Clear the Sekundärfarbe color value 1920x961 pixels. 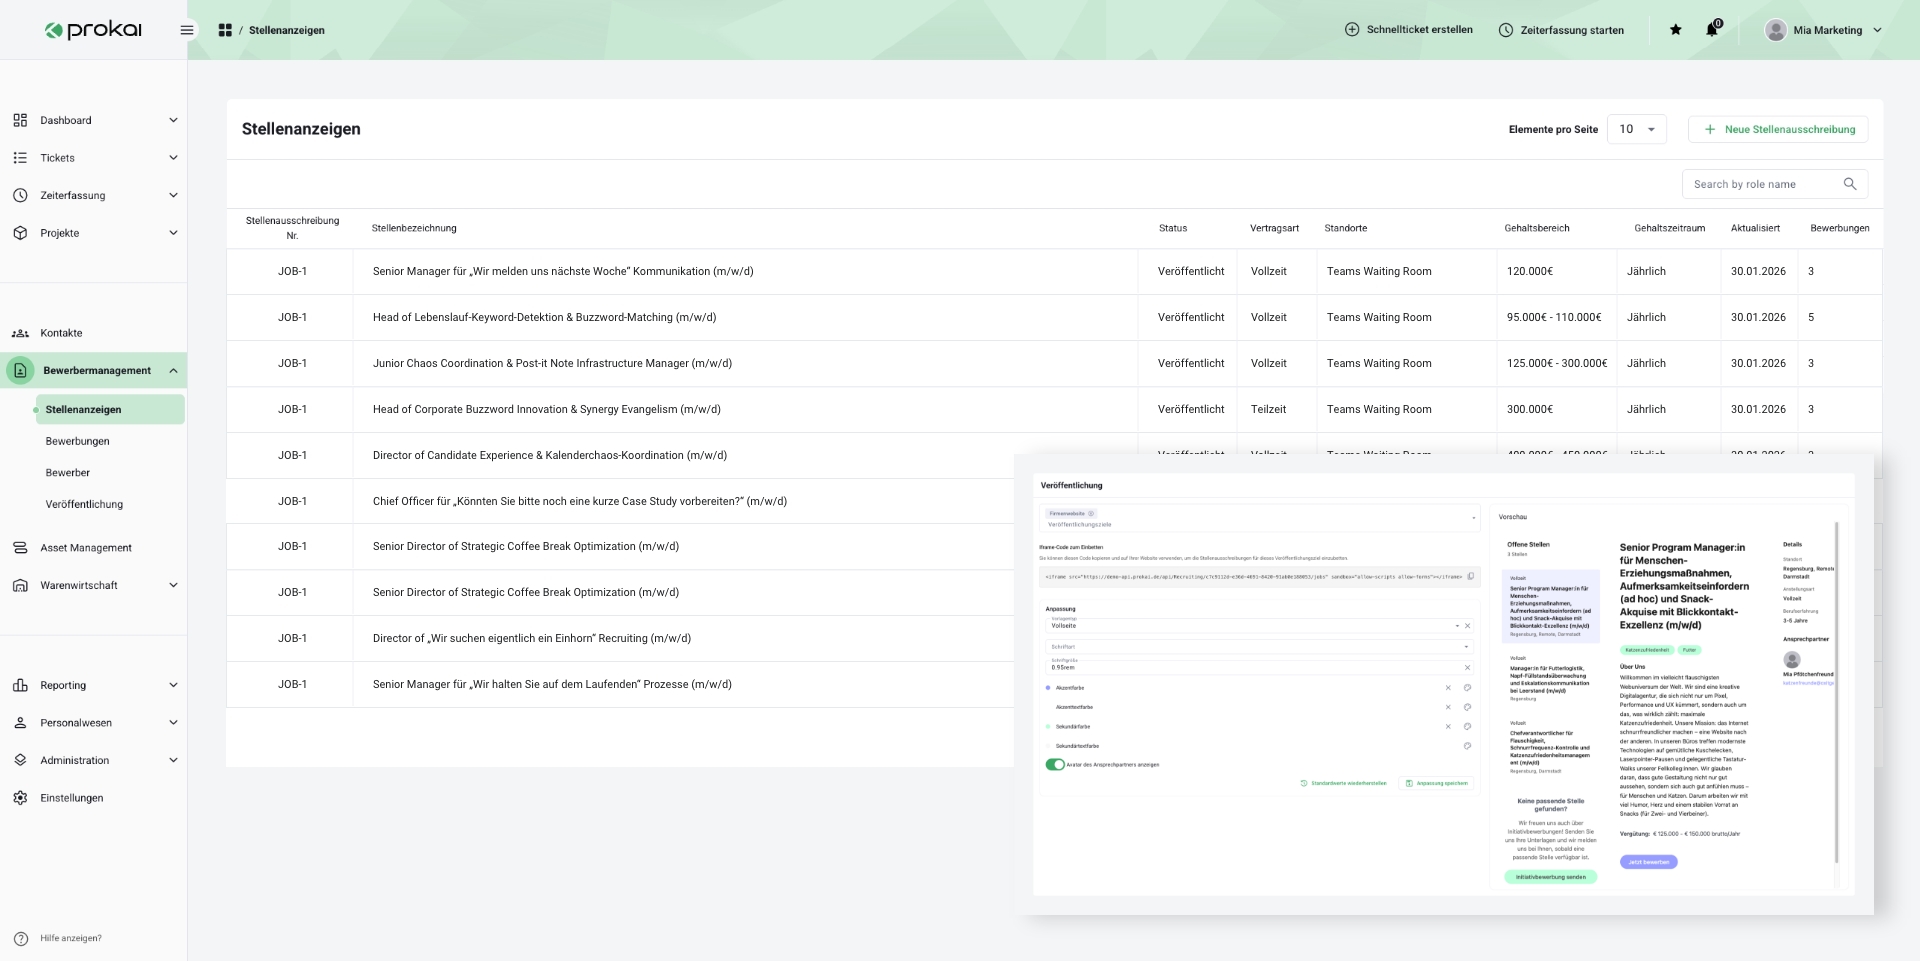pyautogui.click(x=1448, y=727)
